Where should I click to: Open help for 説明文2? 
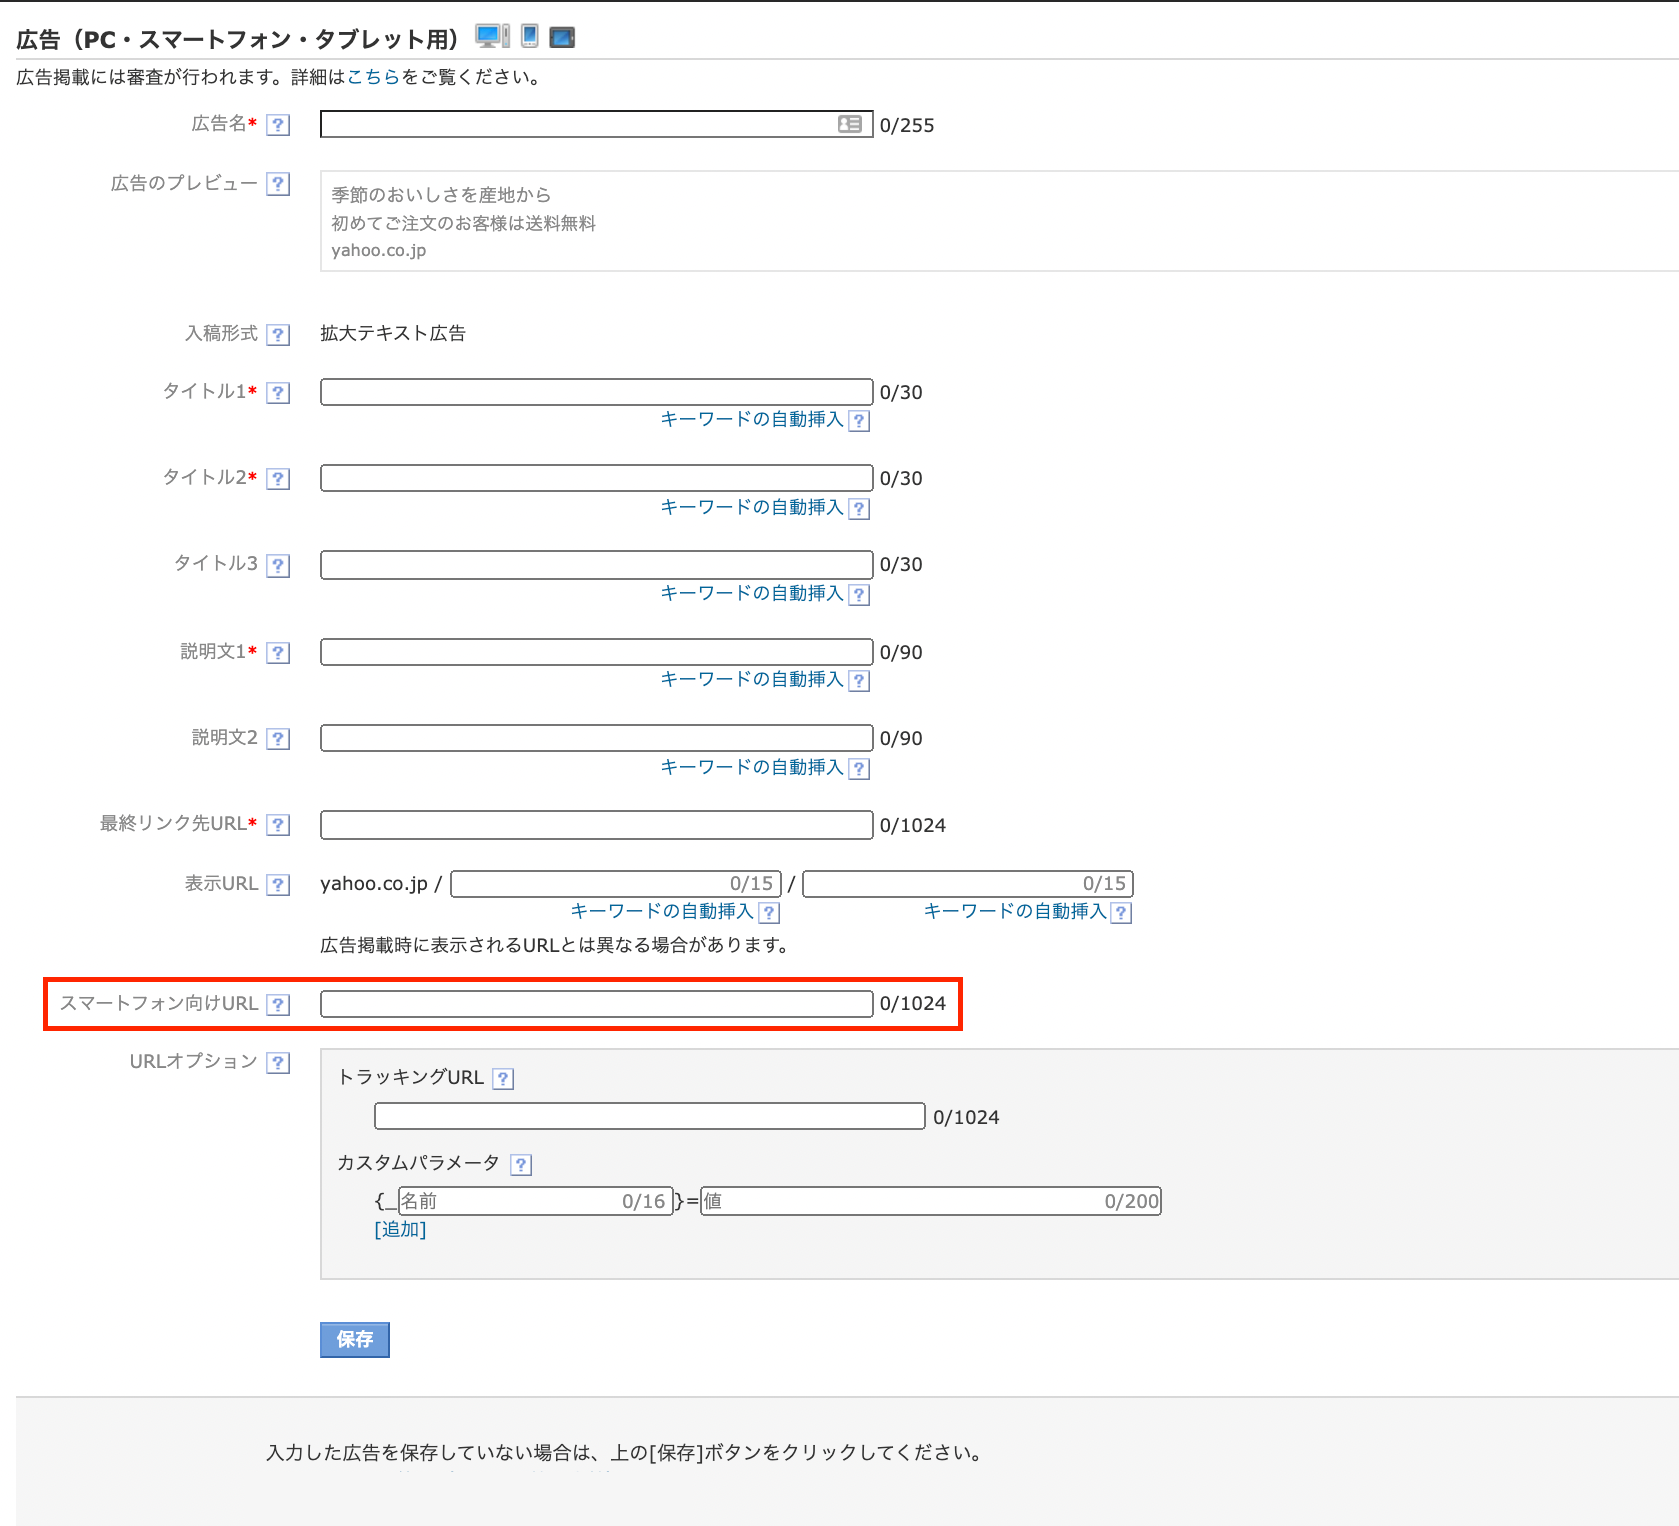point(279,738)
